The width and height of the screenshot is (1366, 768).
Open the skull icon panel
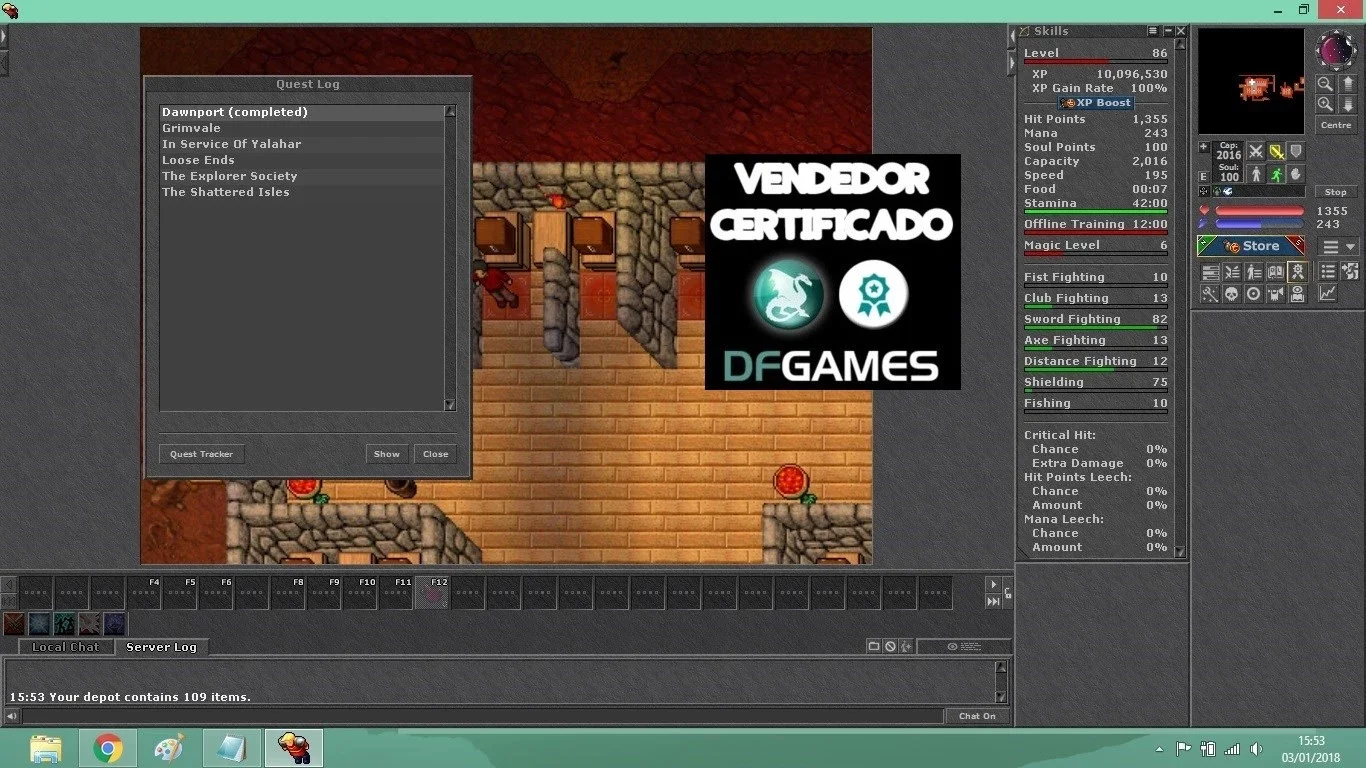[x=1231, y=293]
